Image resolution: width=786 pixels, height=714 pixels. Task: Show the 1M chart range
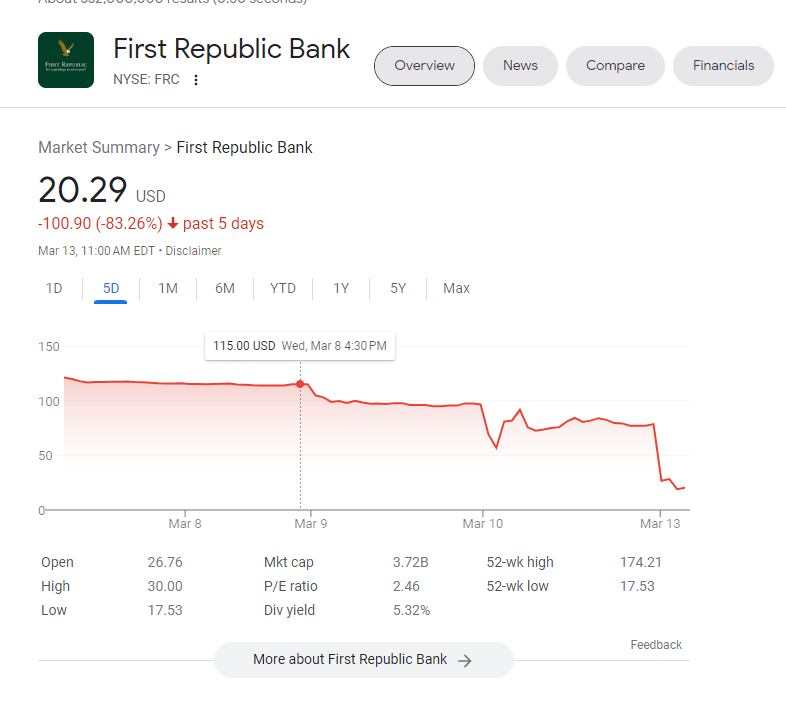[x=168, y=288]
